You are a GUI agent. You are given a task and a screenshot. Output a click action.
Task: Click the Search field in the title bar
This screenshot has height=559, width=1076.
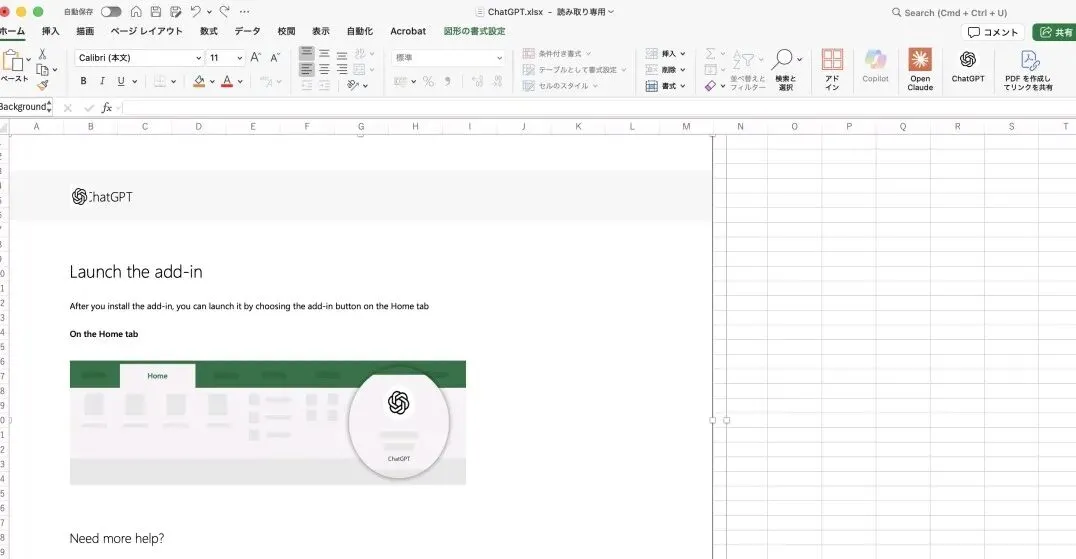click(x=949, y=12)
